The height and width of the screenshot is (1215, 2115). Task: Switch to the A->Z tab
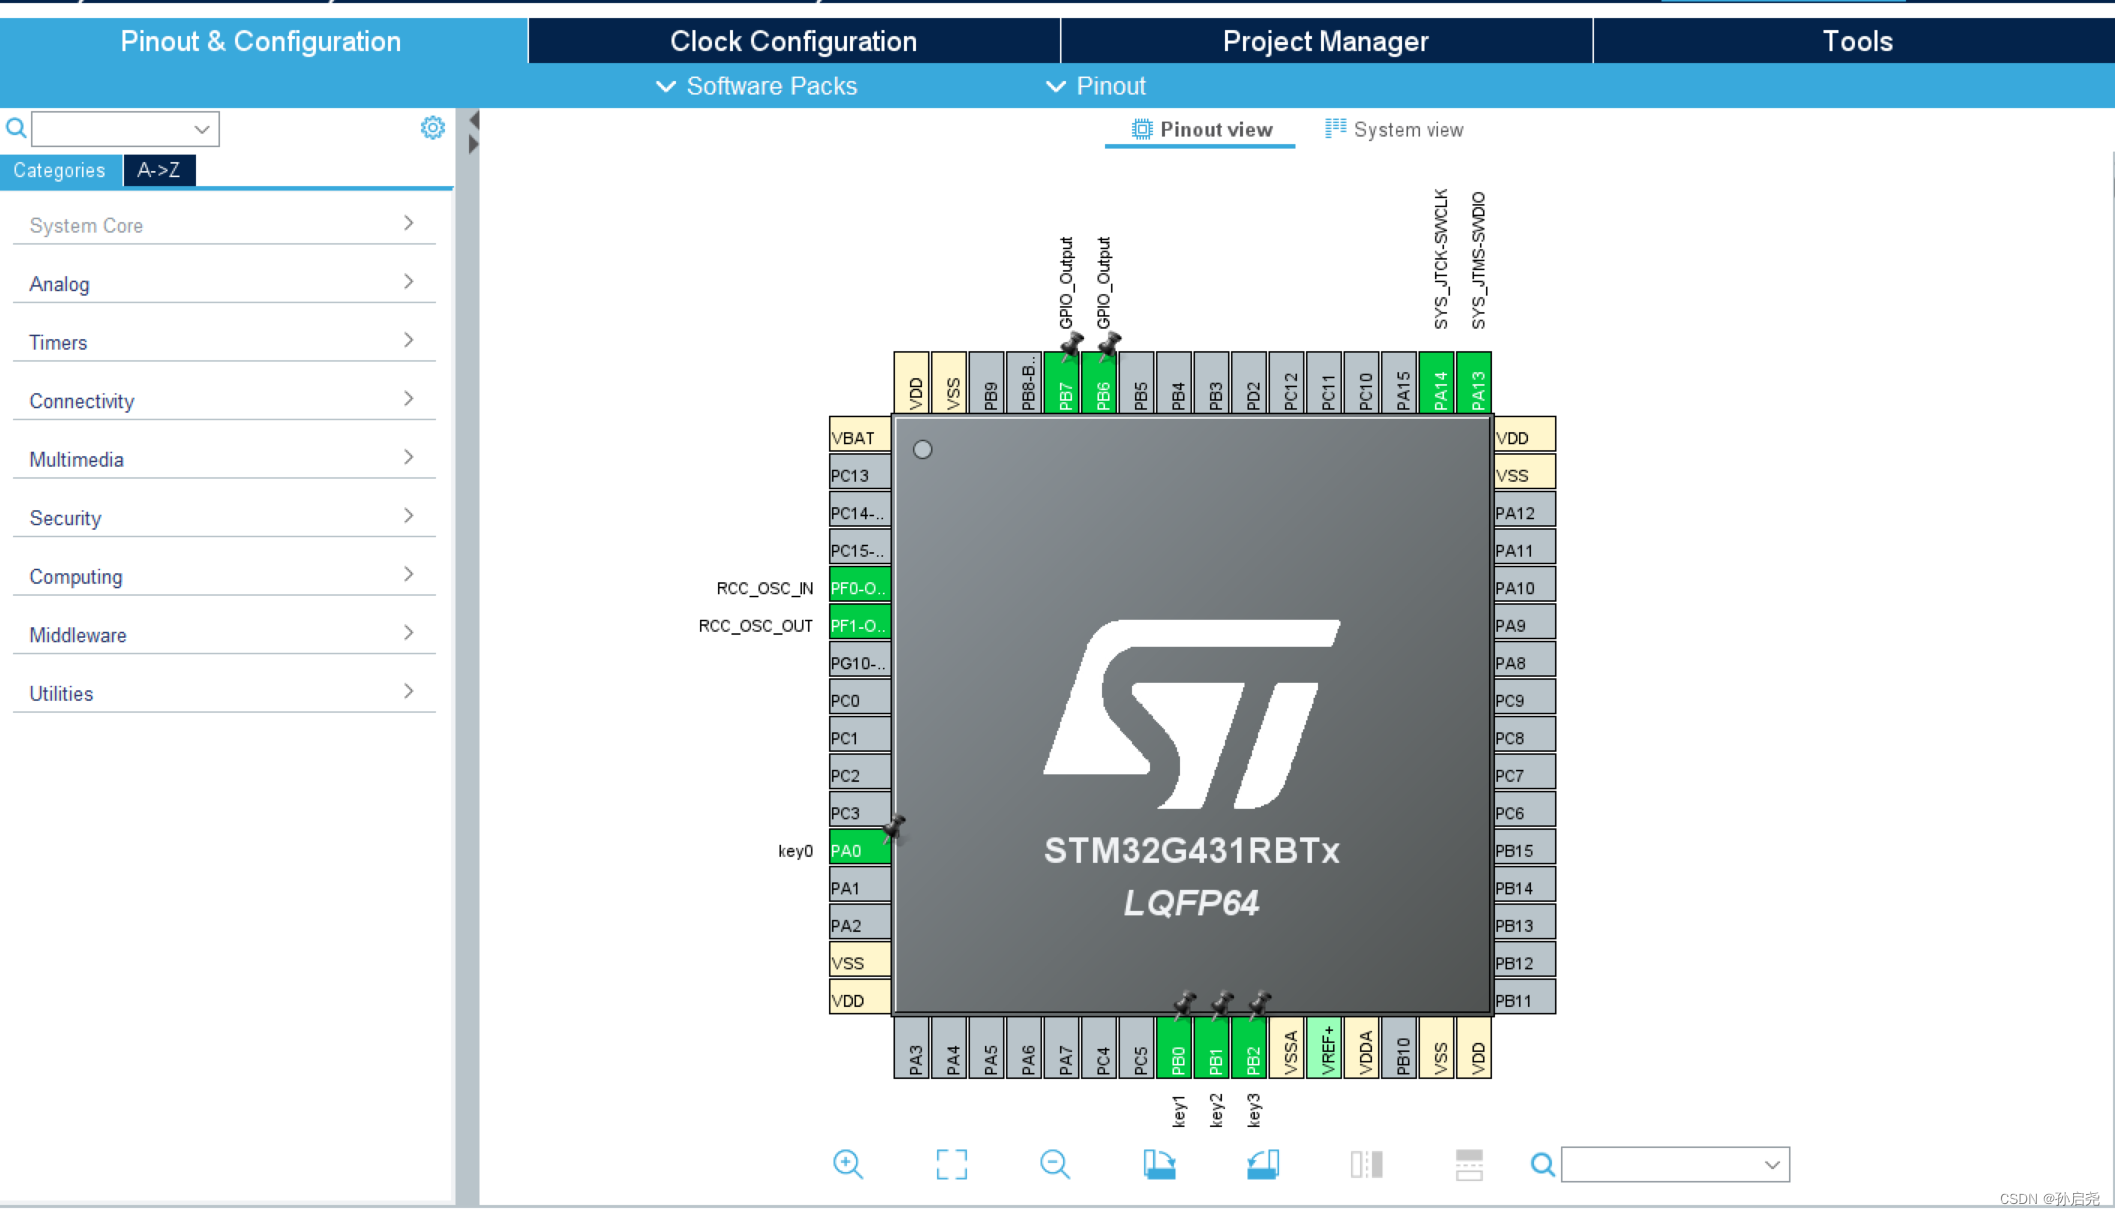(x=158, y=170)
